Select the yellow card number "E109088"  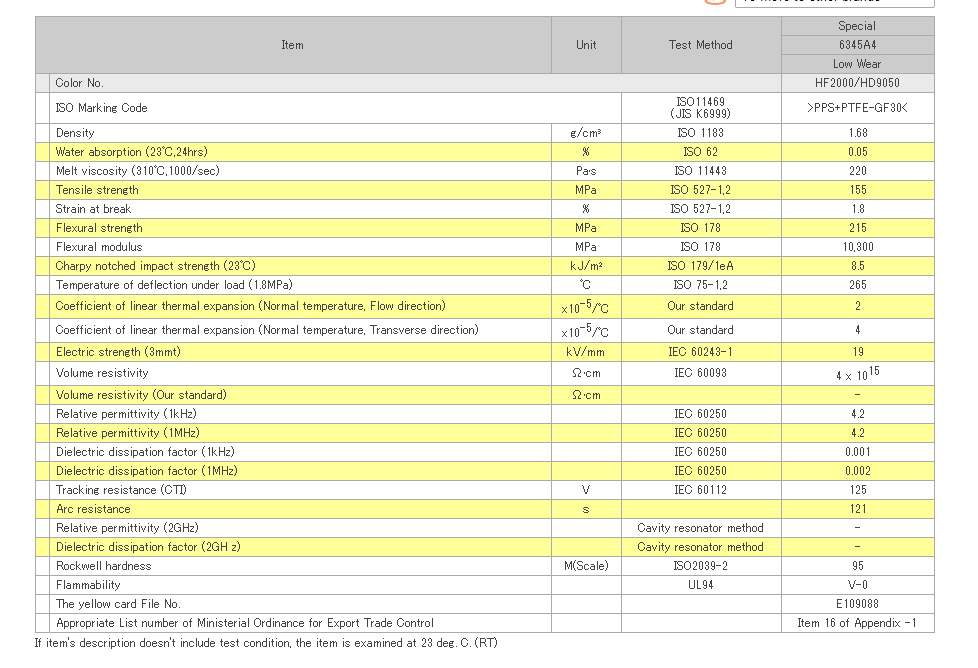tap(857, 604)
